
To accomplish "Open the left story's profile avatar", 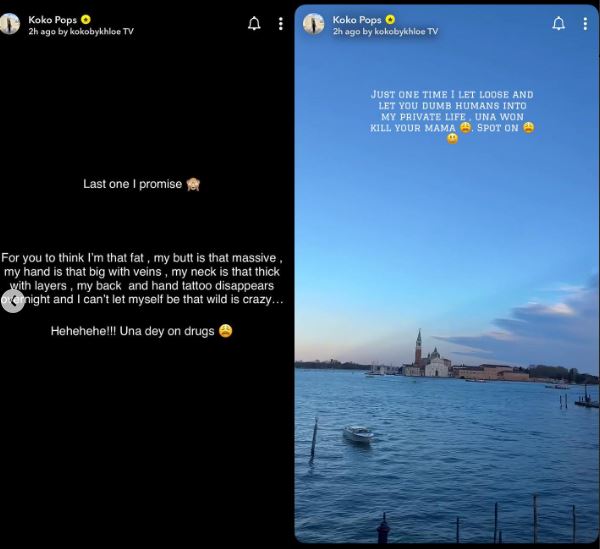I will [x=9, y=24].
